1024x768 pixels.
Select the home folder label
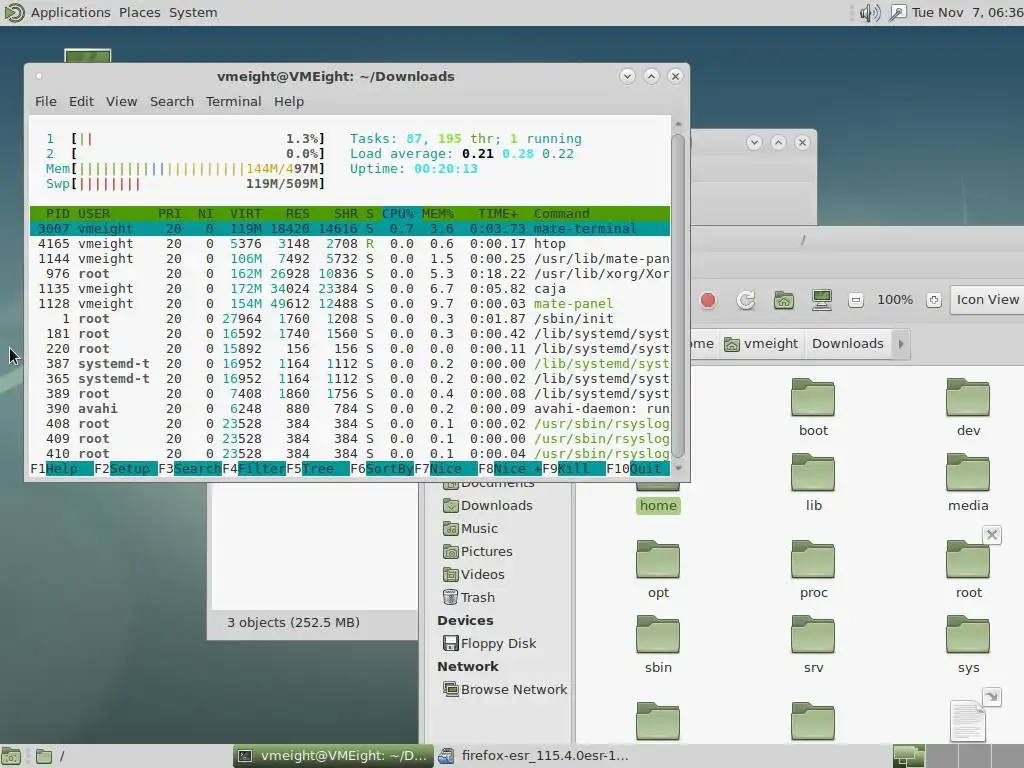658,505
